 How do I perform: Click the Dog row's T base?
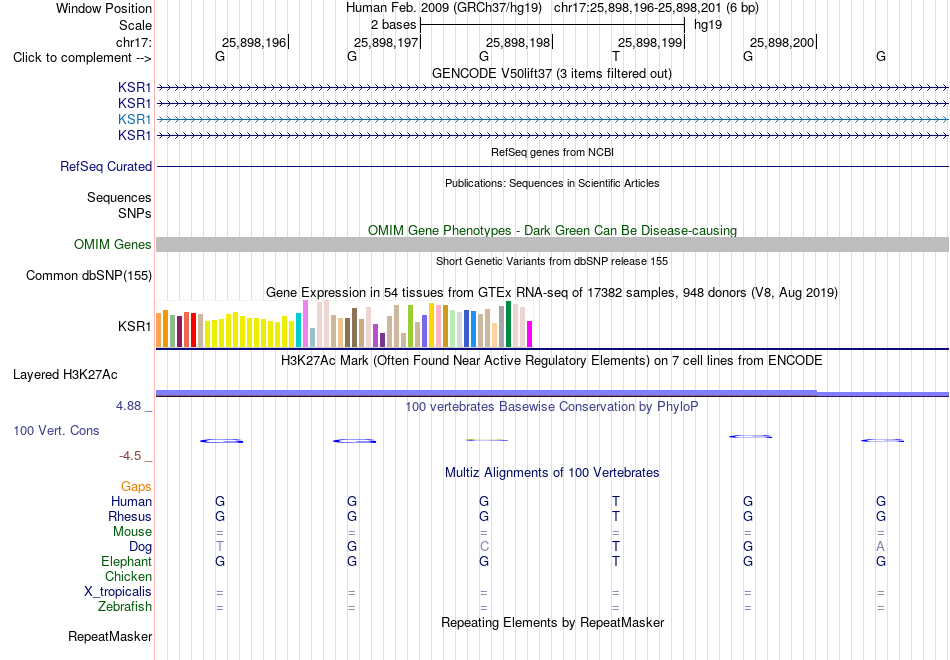220,547
